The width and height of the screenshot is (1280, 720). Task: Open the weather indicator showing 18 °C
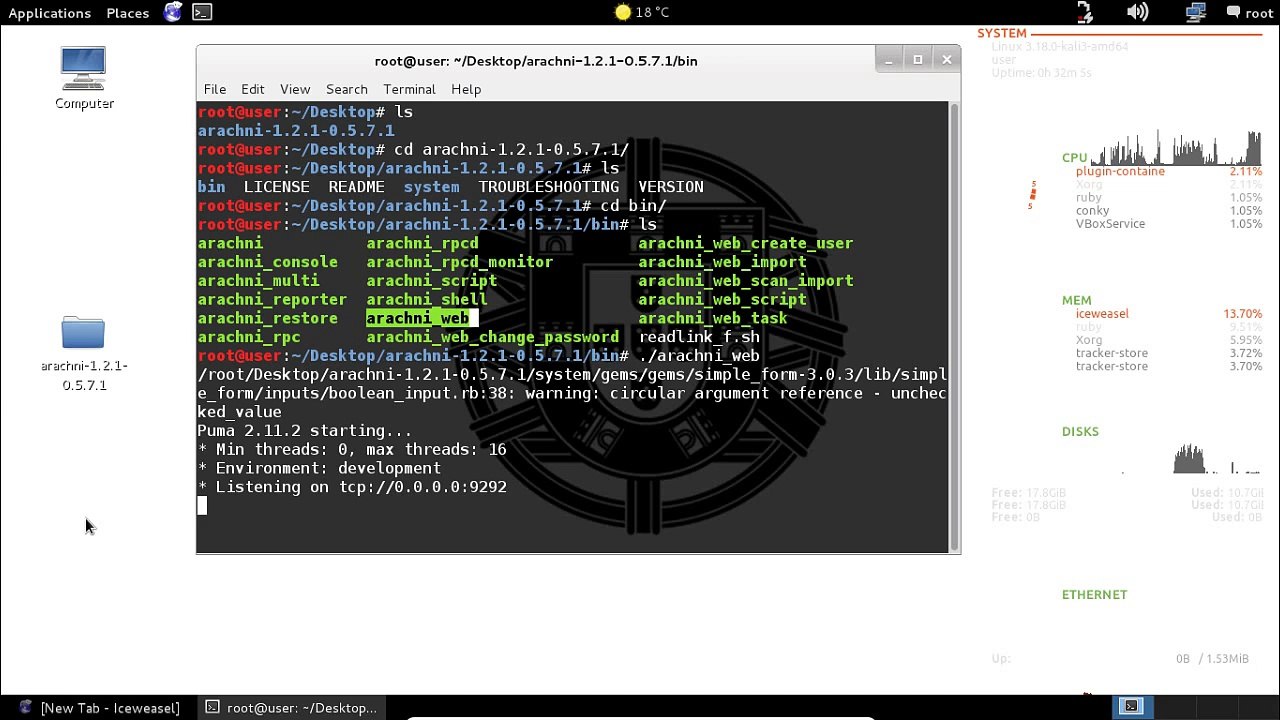click(642, 12)
